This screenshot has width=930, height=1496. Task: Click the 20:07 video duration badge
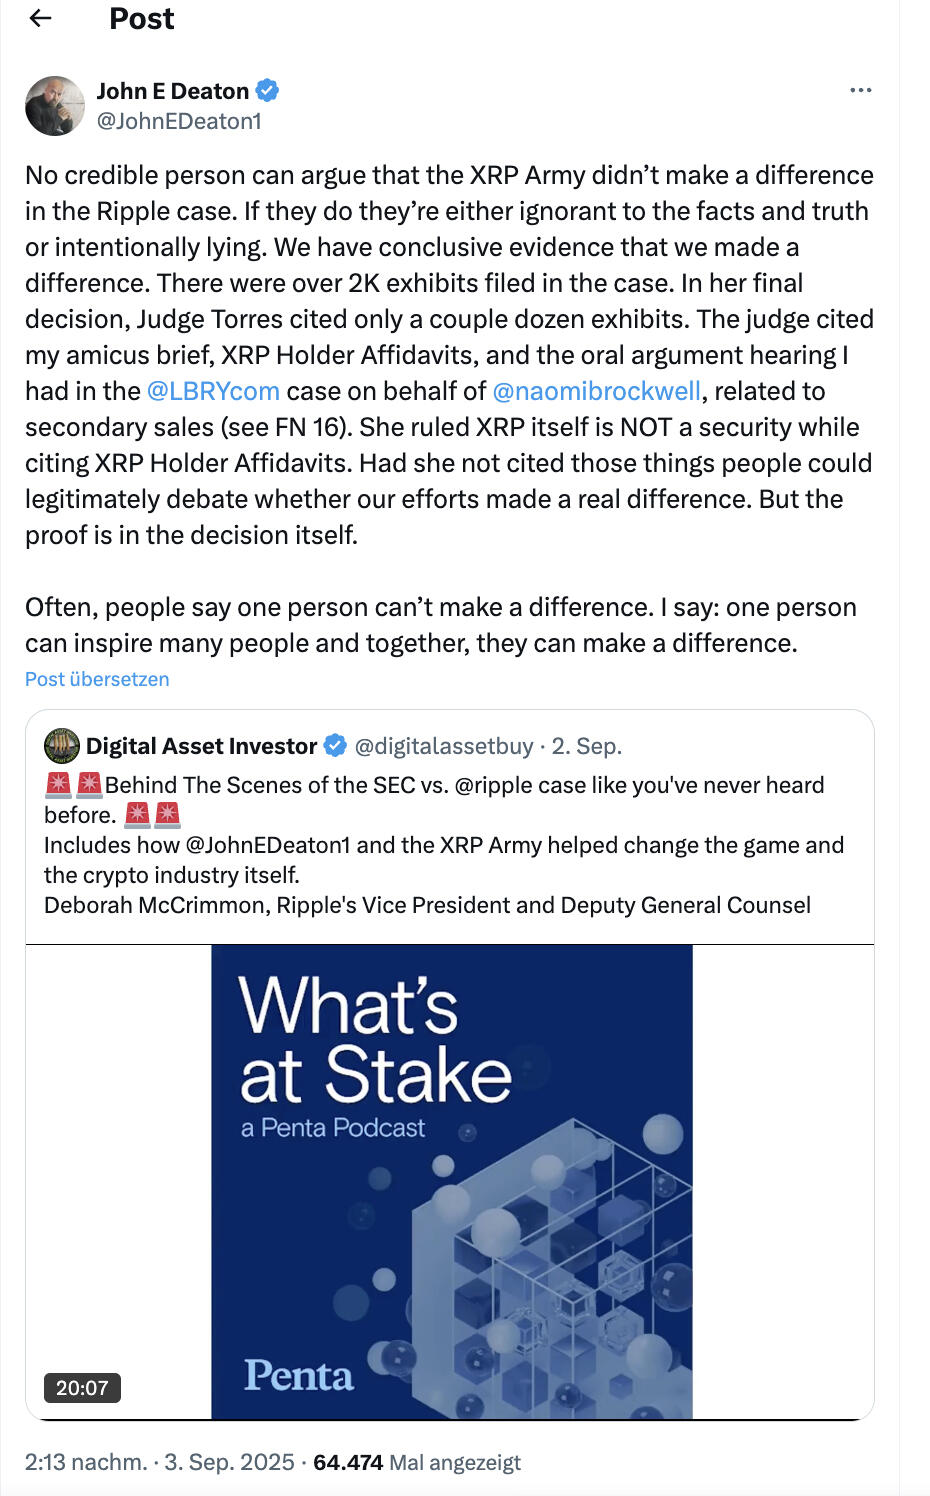point(82,1388)
